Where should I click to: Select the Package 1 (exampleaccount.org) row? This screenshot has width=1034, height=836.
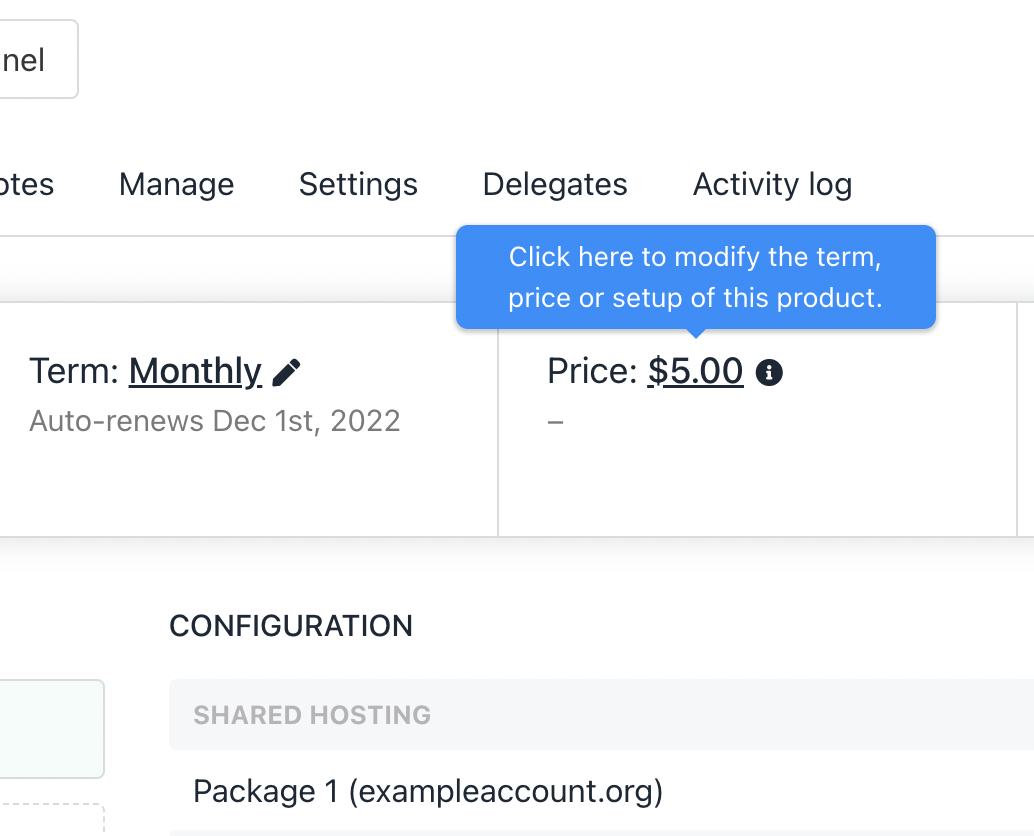coord(428,792)
